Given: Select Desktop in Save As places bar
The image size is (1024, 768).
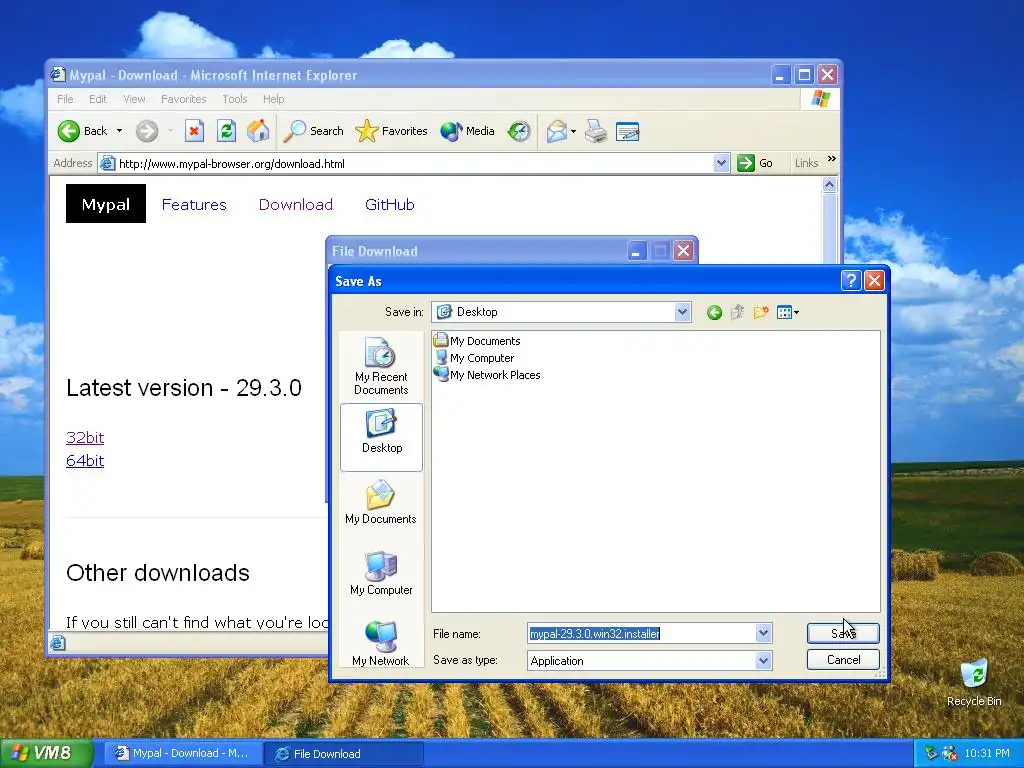Looking at the screenshot, I should click(381, 437).
